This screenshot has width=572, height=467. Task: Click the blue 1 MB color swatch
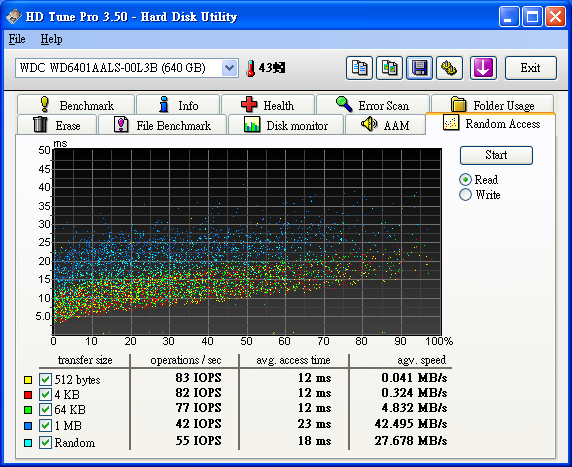[28, 426]
